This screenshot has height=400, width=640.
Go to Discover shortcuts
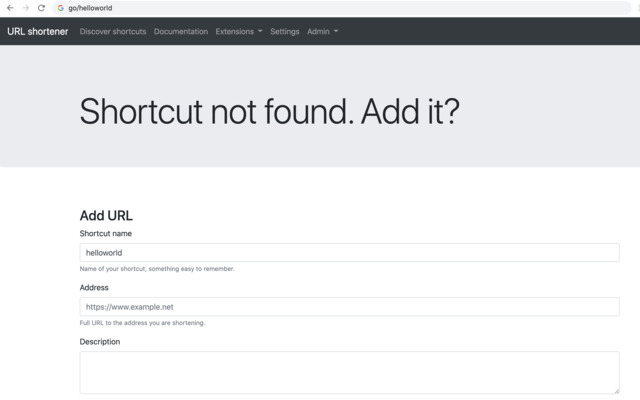(113, 31)
